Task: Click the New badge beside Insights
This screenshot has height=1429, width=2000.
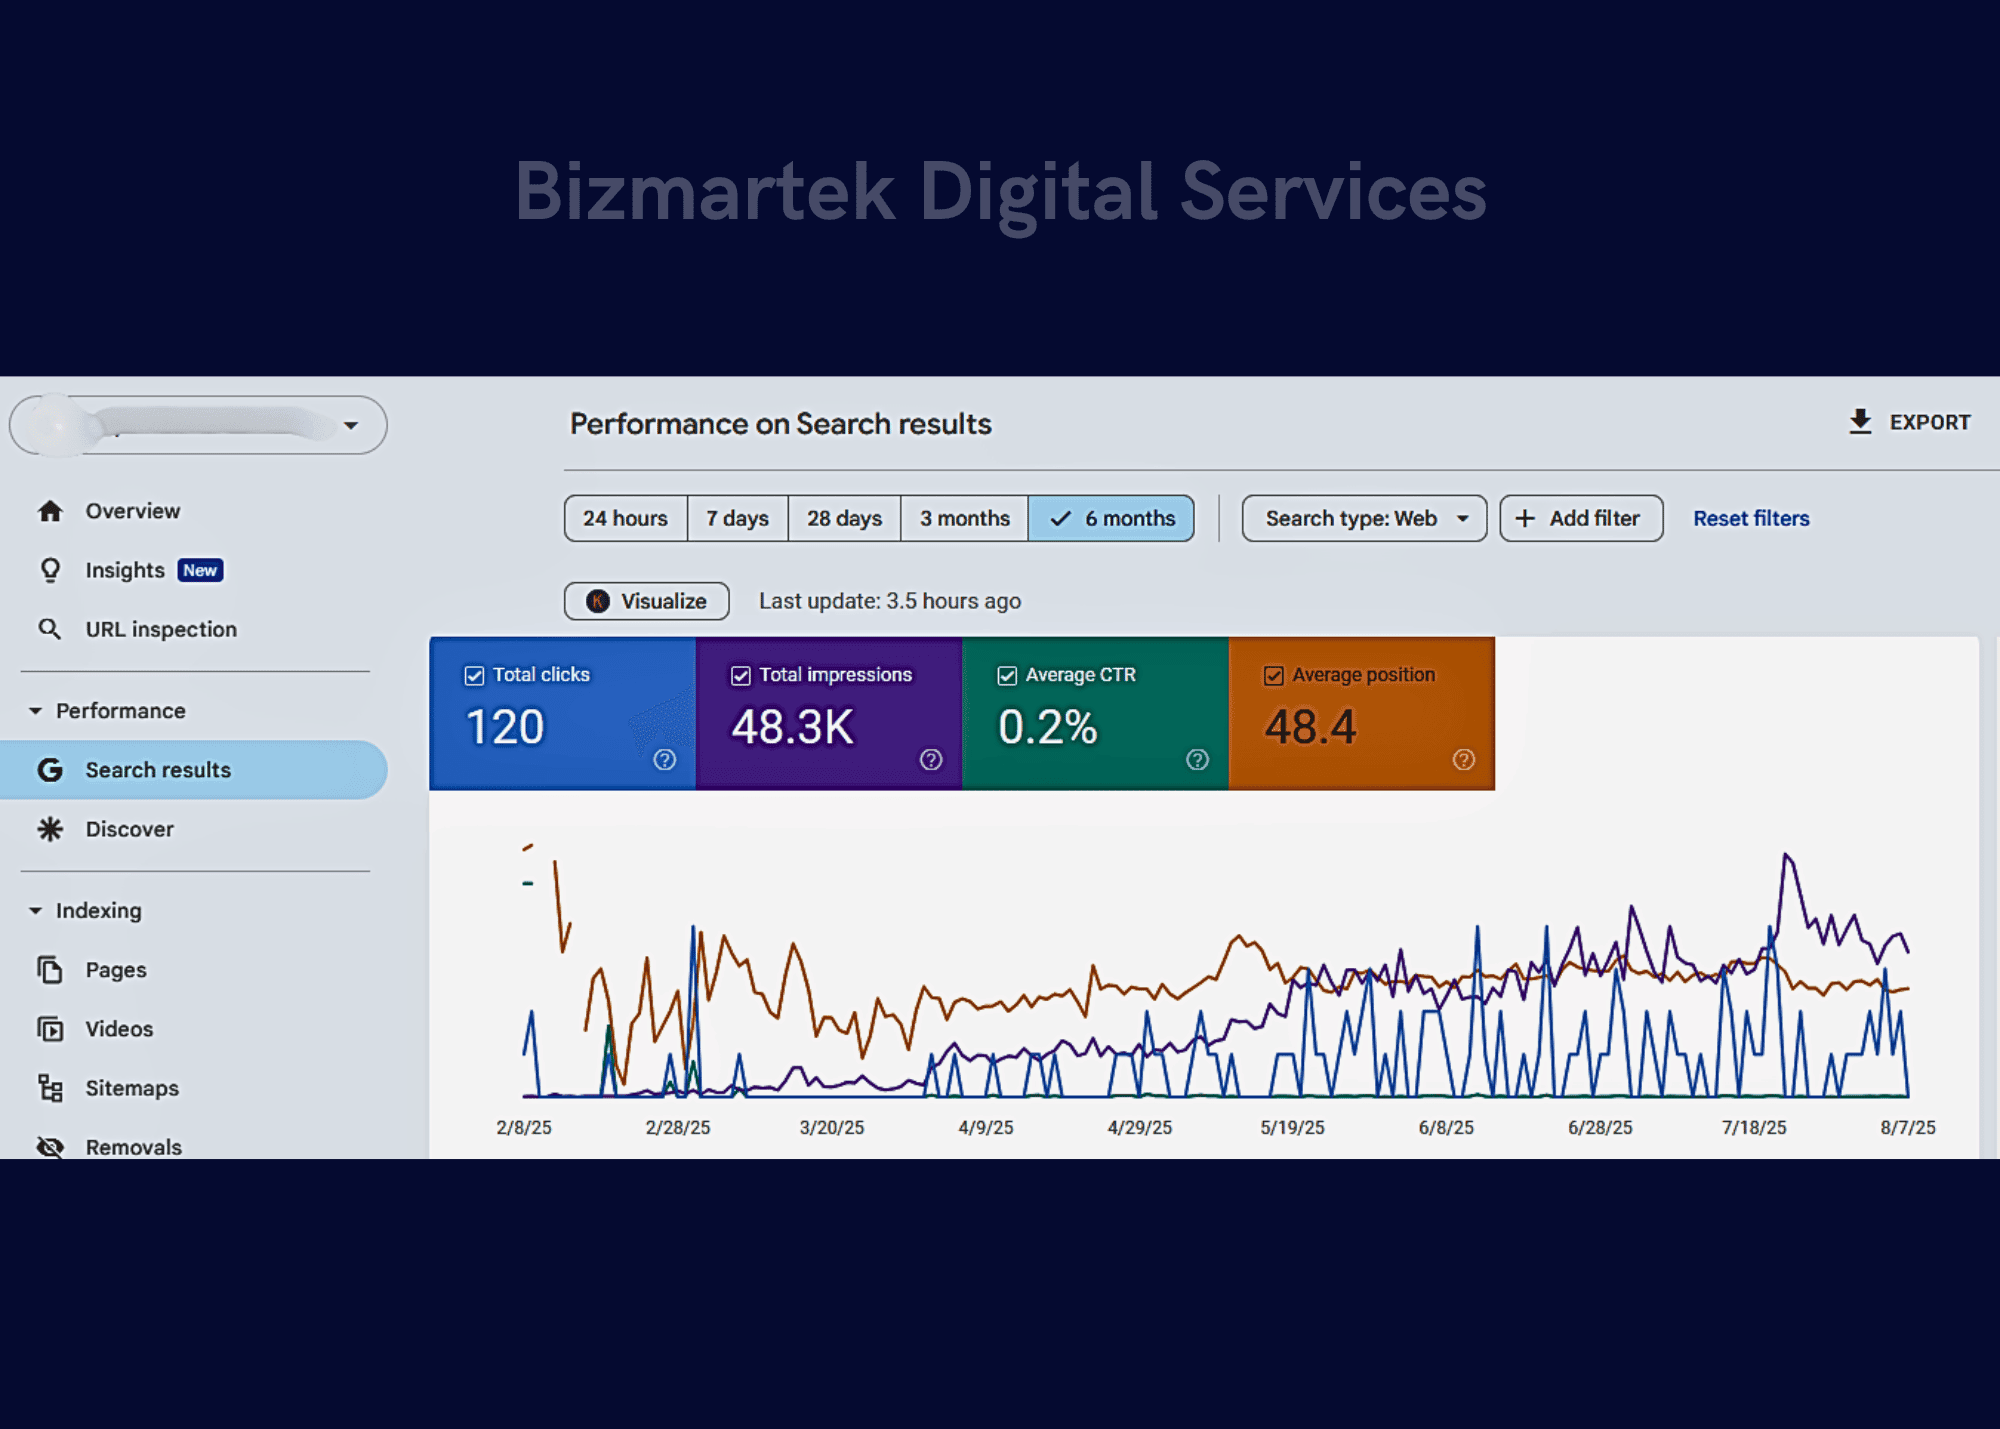Action: 200,570
